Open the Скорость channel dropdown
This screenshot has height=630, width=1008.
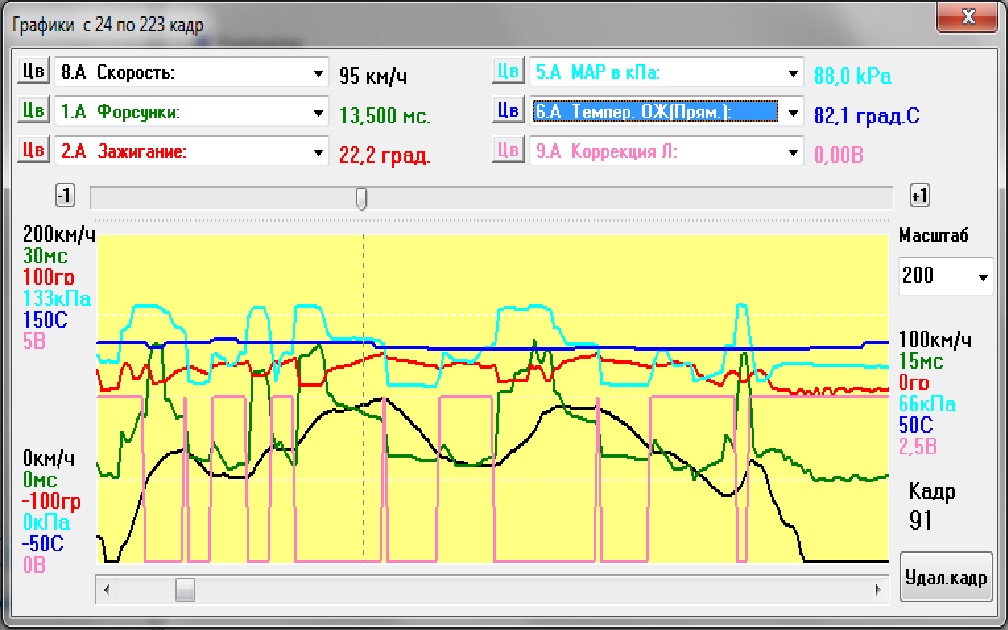coord(318,73)
